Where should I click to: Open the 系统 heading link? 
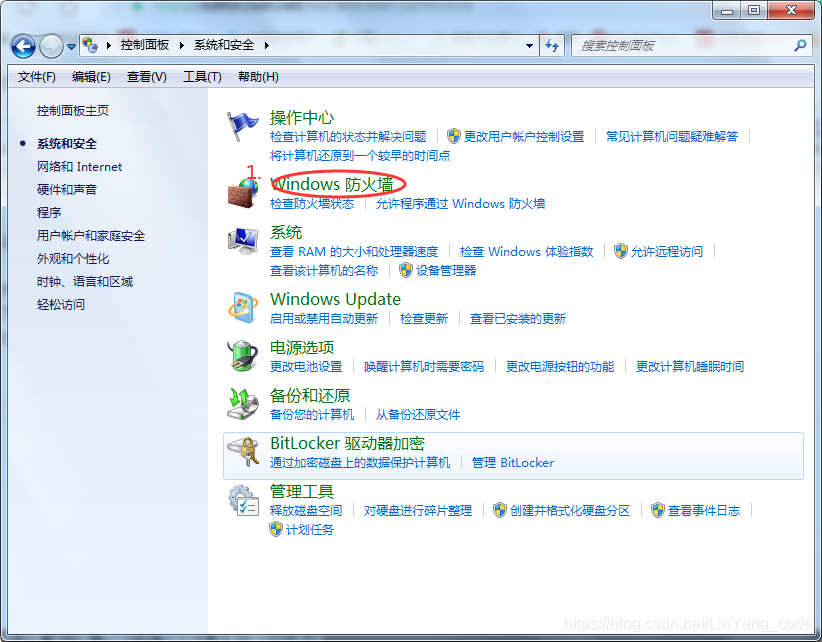[286, 232]
